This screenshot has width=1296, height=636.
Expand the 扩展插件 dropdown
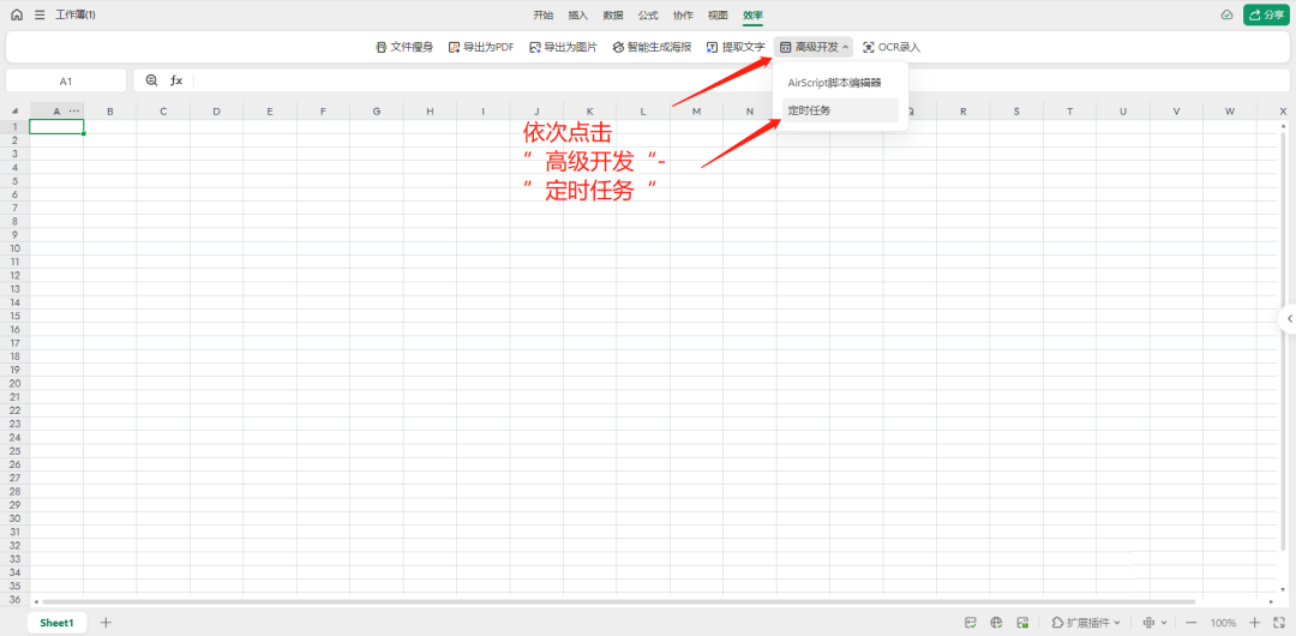tap(1086, 623)
